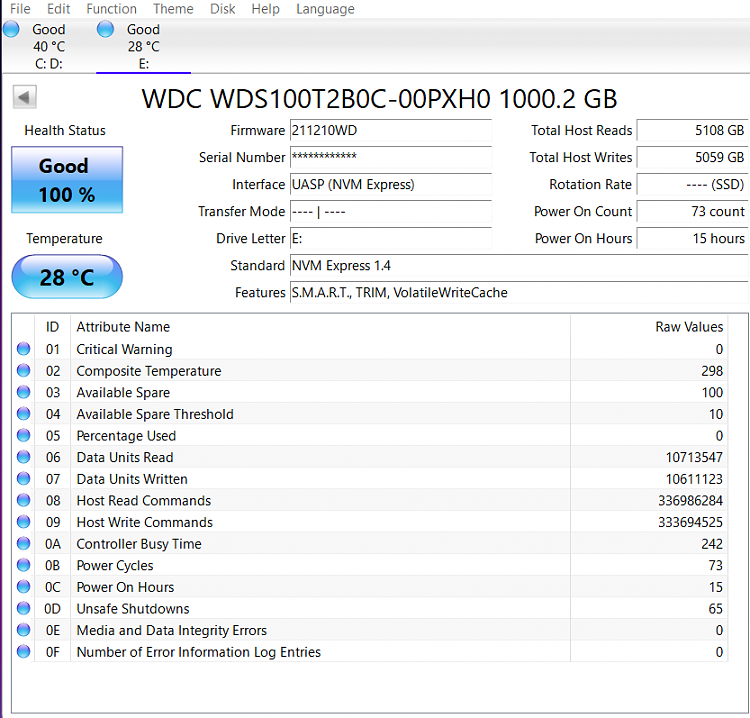Click status orb for Available Spare row
This screenshot has width=750, height=718.
(x=23, y=392)
